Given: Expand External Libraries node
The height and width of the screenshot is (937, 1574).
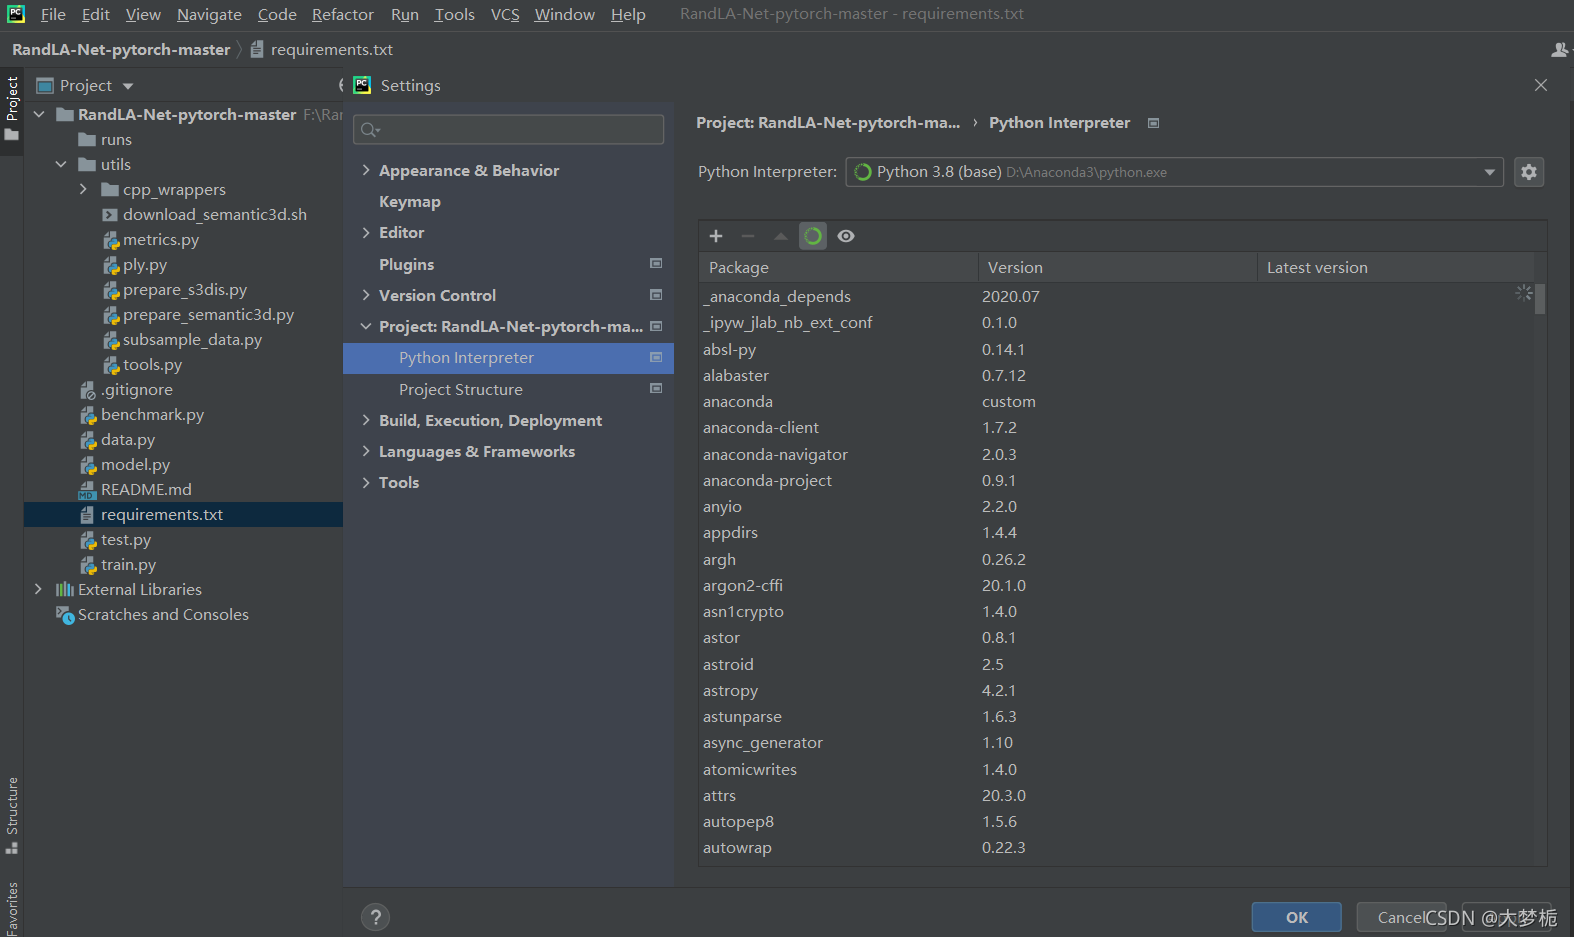Looking at the screenshot, I should (x=39, y=589).
